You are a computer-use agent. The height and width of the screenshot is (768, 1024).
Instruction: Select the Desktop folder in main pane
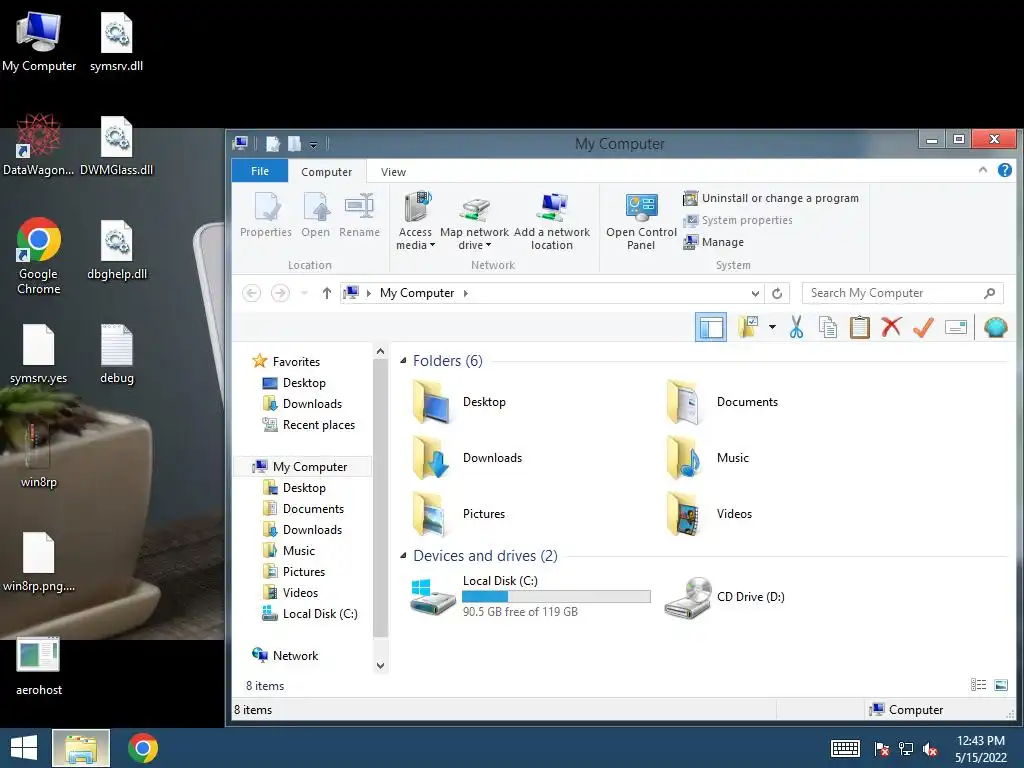click(460, 402)
